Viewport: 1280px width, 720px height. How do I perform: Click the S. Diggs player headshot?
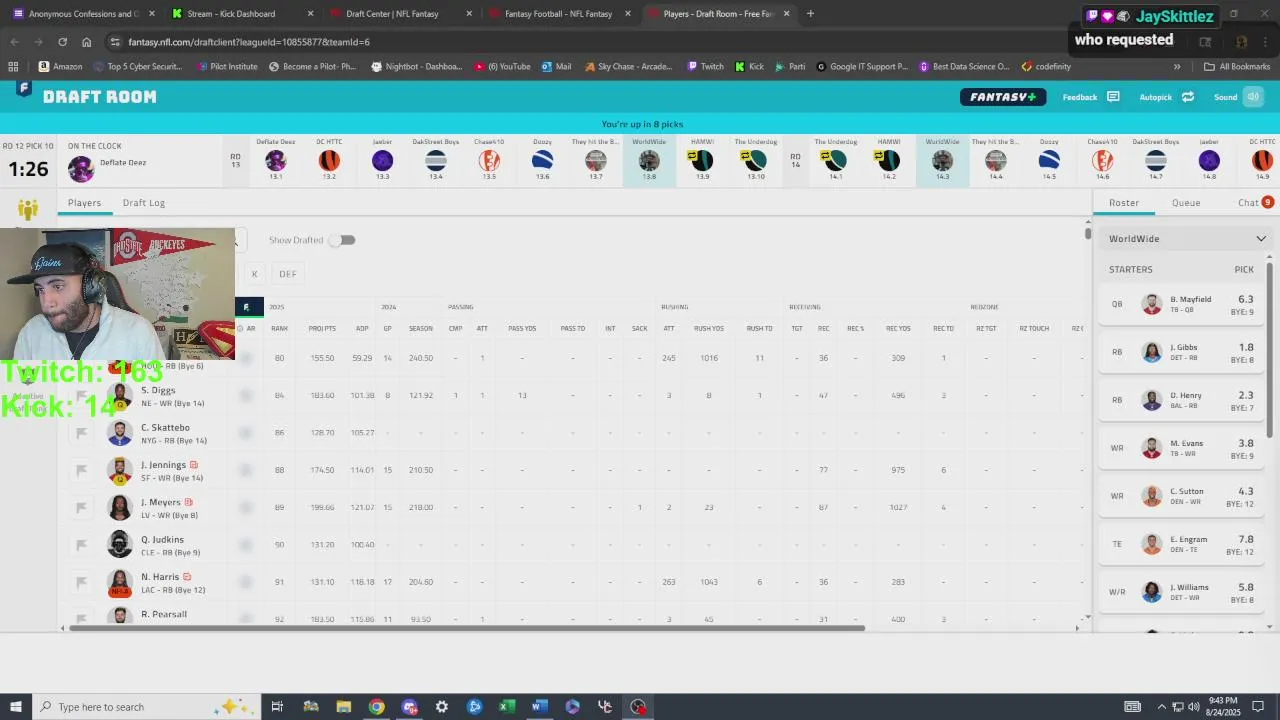tap(120, 396)
